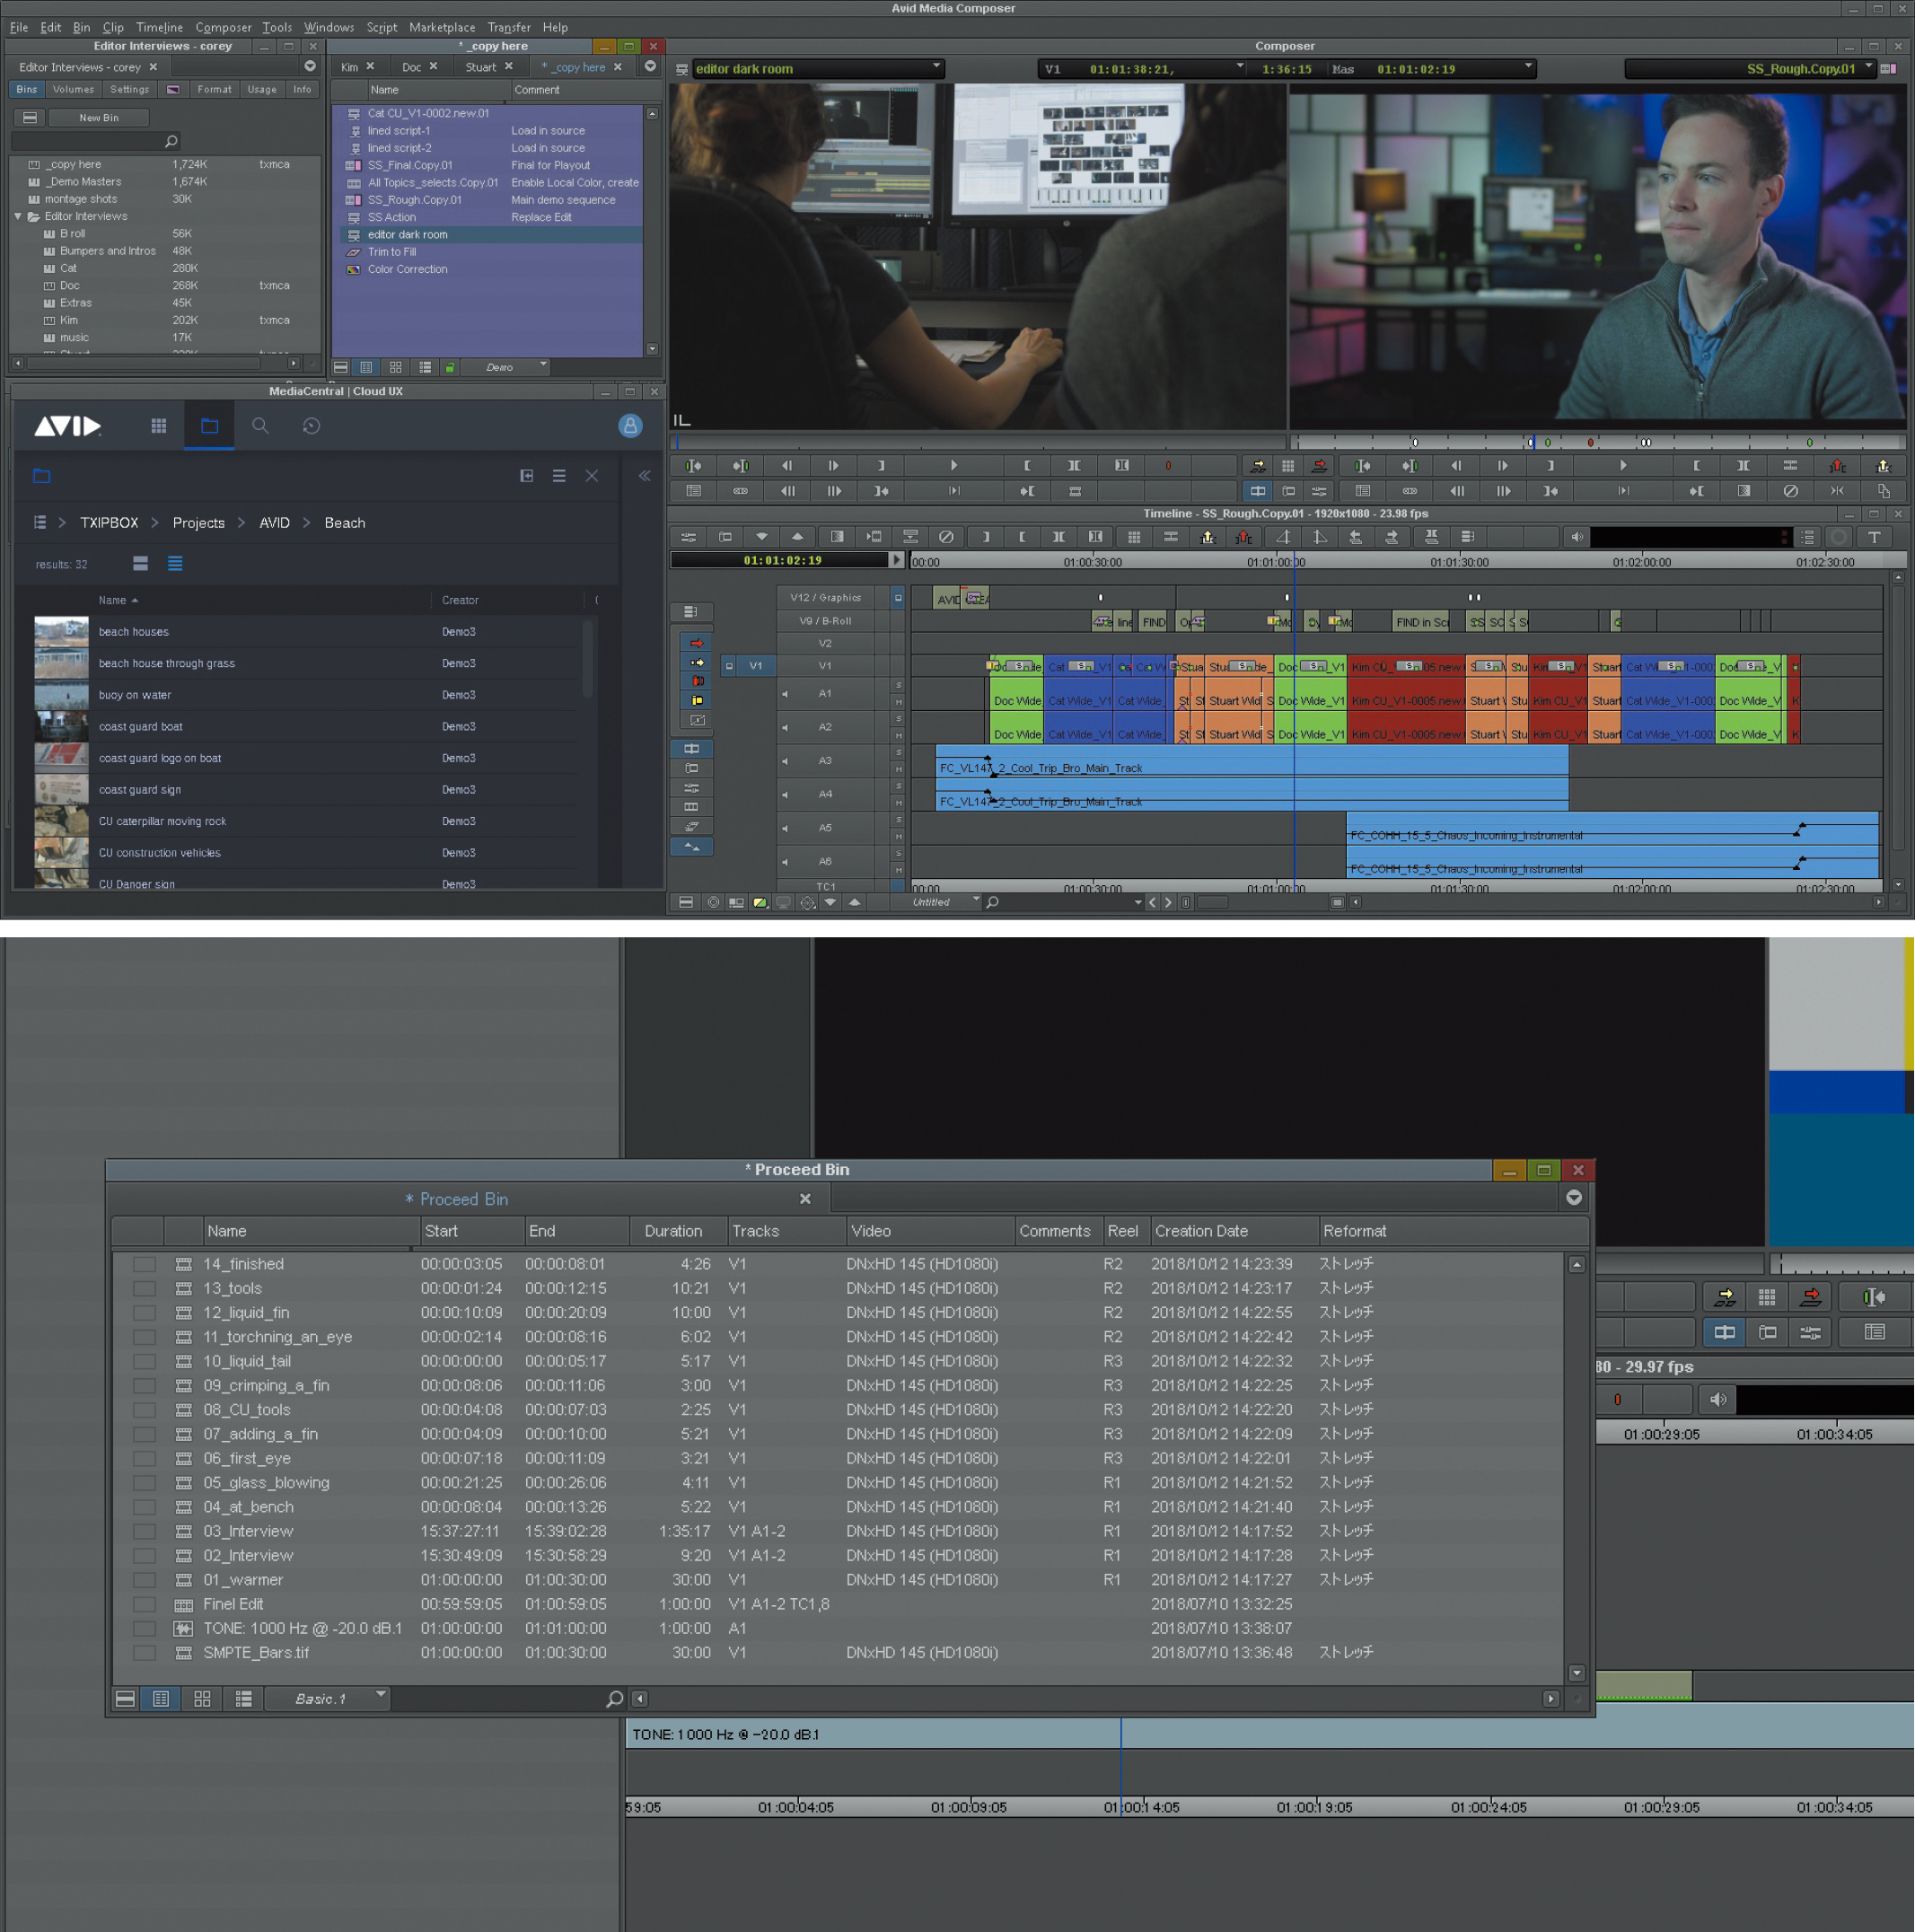Click the Mark In button in the timeline toolbar
Viewport: 1915px width, 1932px height.
pyautogui.click(x=986, y=537)
